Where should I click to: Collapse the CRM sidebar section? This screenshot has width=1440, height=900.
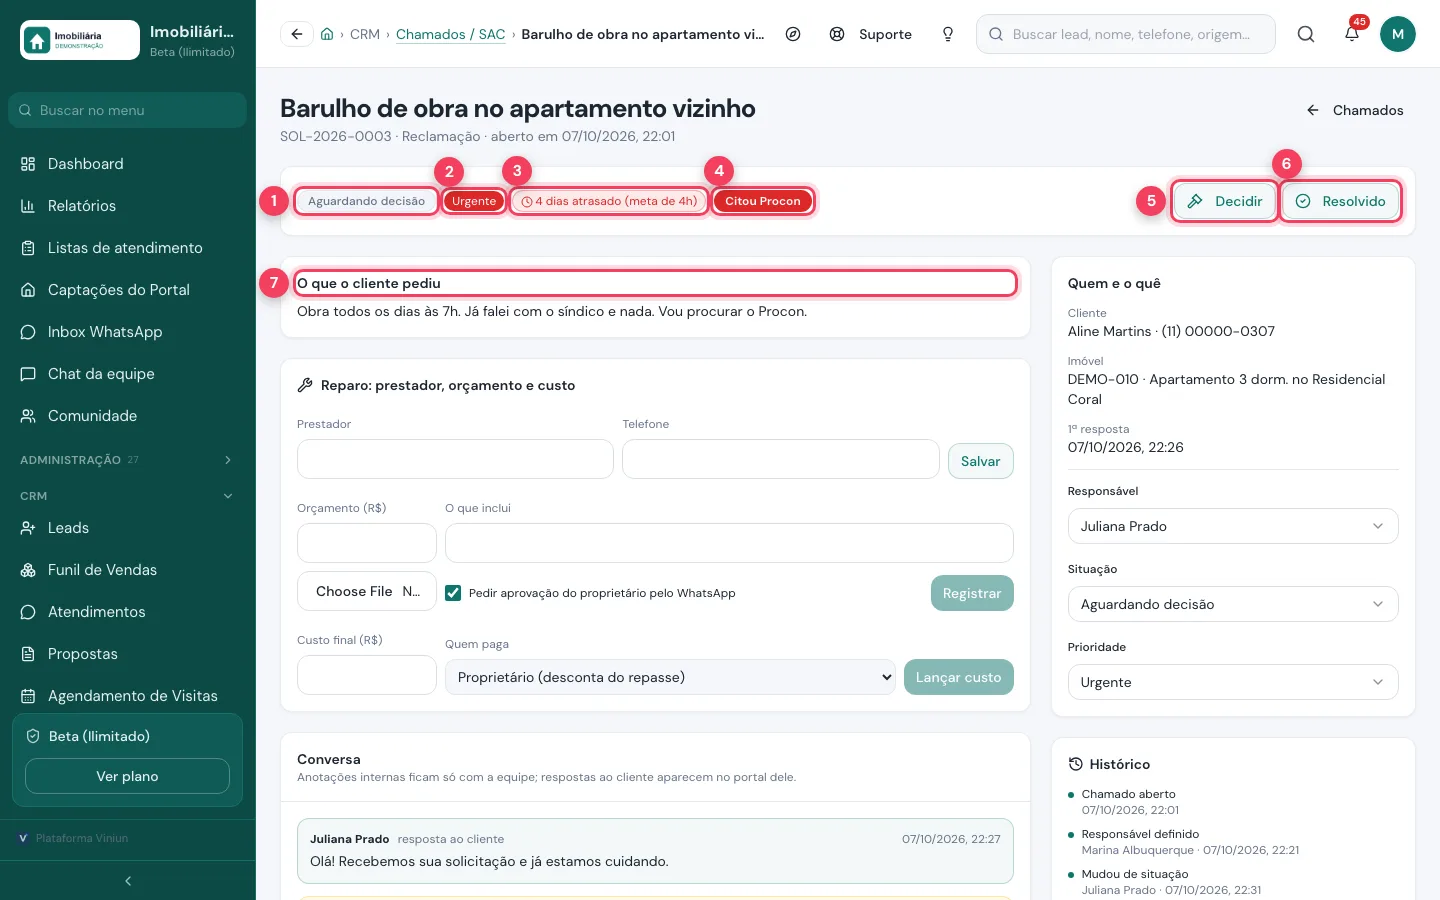click(x=127, y=496)
